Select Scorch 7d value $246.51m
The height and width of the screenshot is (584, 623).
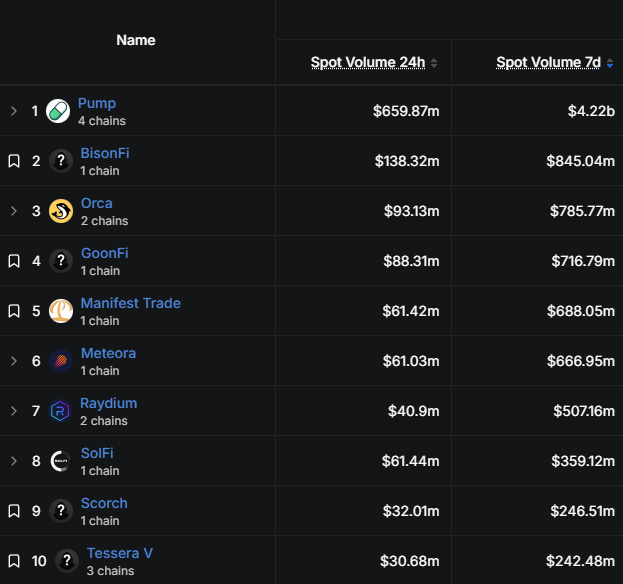[582, 511]
